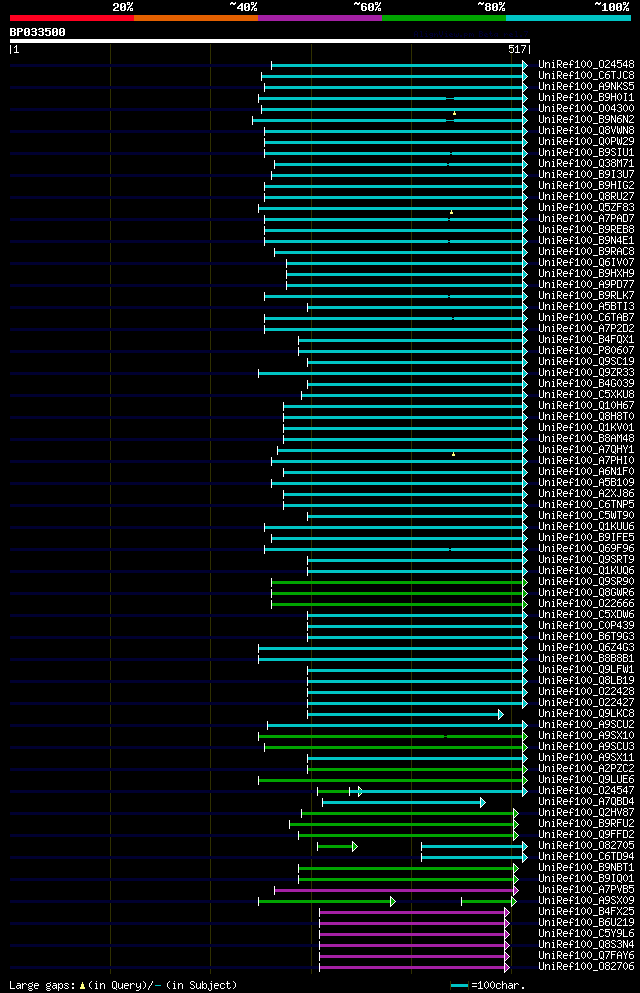640x993 pixels.
Task: Select label UniRef100_Q9ZR33
Action: coord(586,372)
